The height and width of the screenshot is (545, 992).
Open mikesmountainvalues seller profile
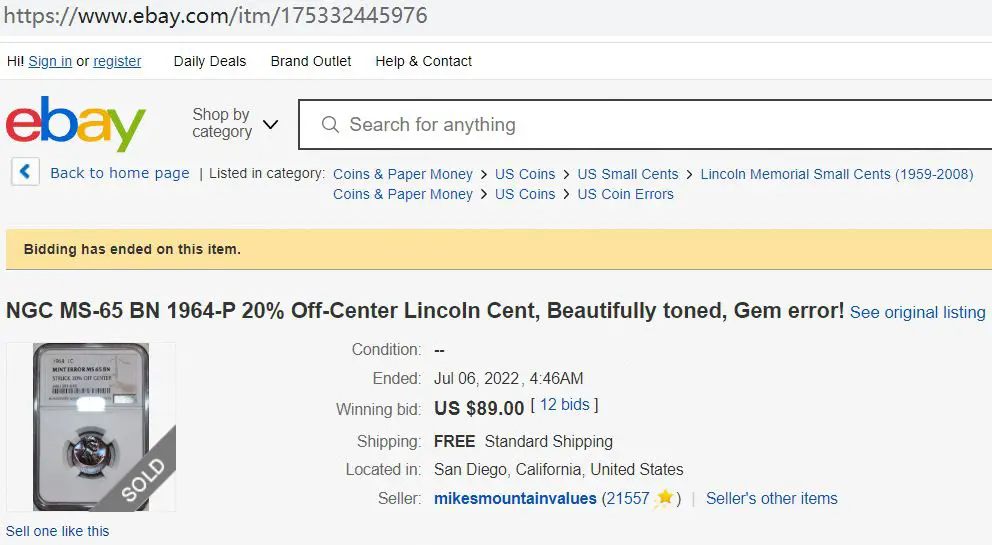(x=515, y=499)
